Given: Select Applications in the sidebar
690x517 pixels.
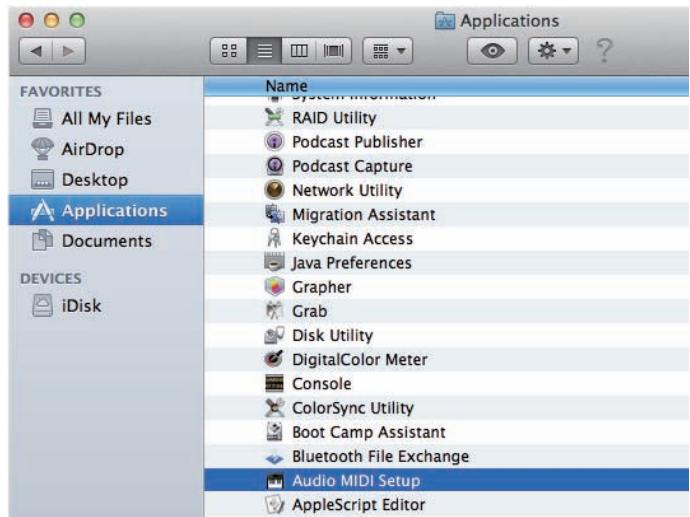Looking at the screenshot, I should (x=106, y=210).
